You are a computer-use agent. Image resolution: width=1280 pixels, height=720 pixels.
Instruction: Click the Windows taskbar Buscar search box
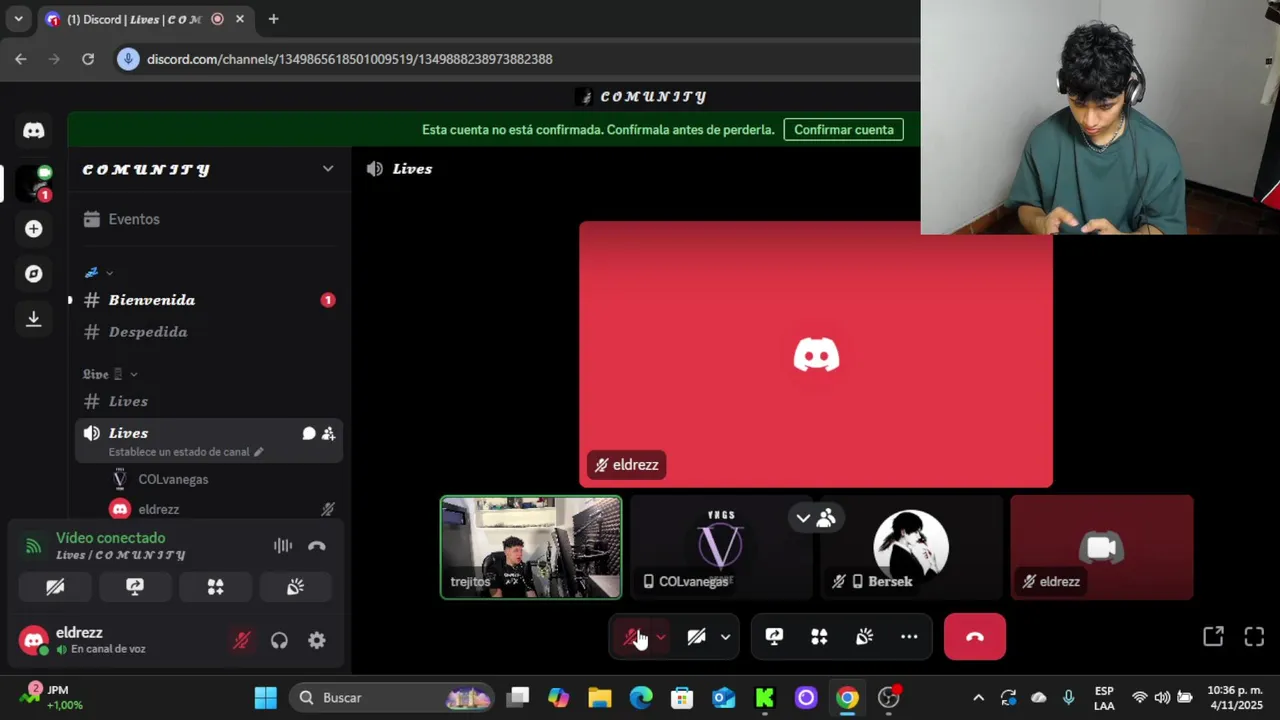pyautogui.click(x=394, y=698)
